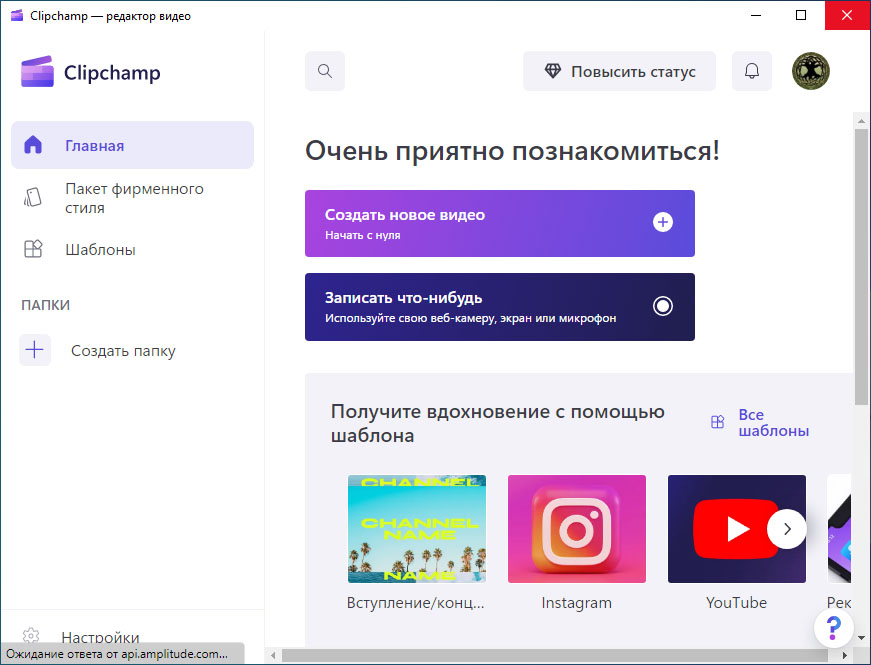Click heading Очень приятно познакомиться!
Image resolution: width=871 pixels, height=665 pixels.
(x=512, y=151)
